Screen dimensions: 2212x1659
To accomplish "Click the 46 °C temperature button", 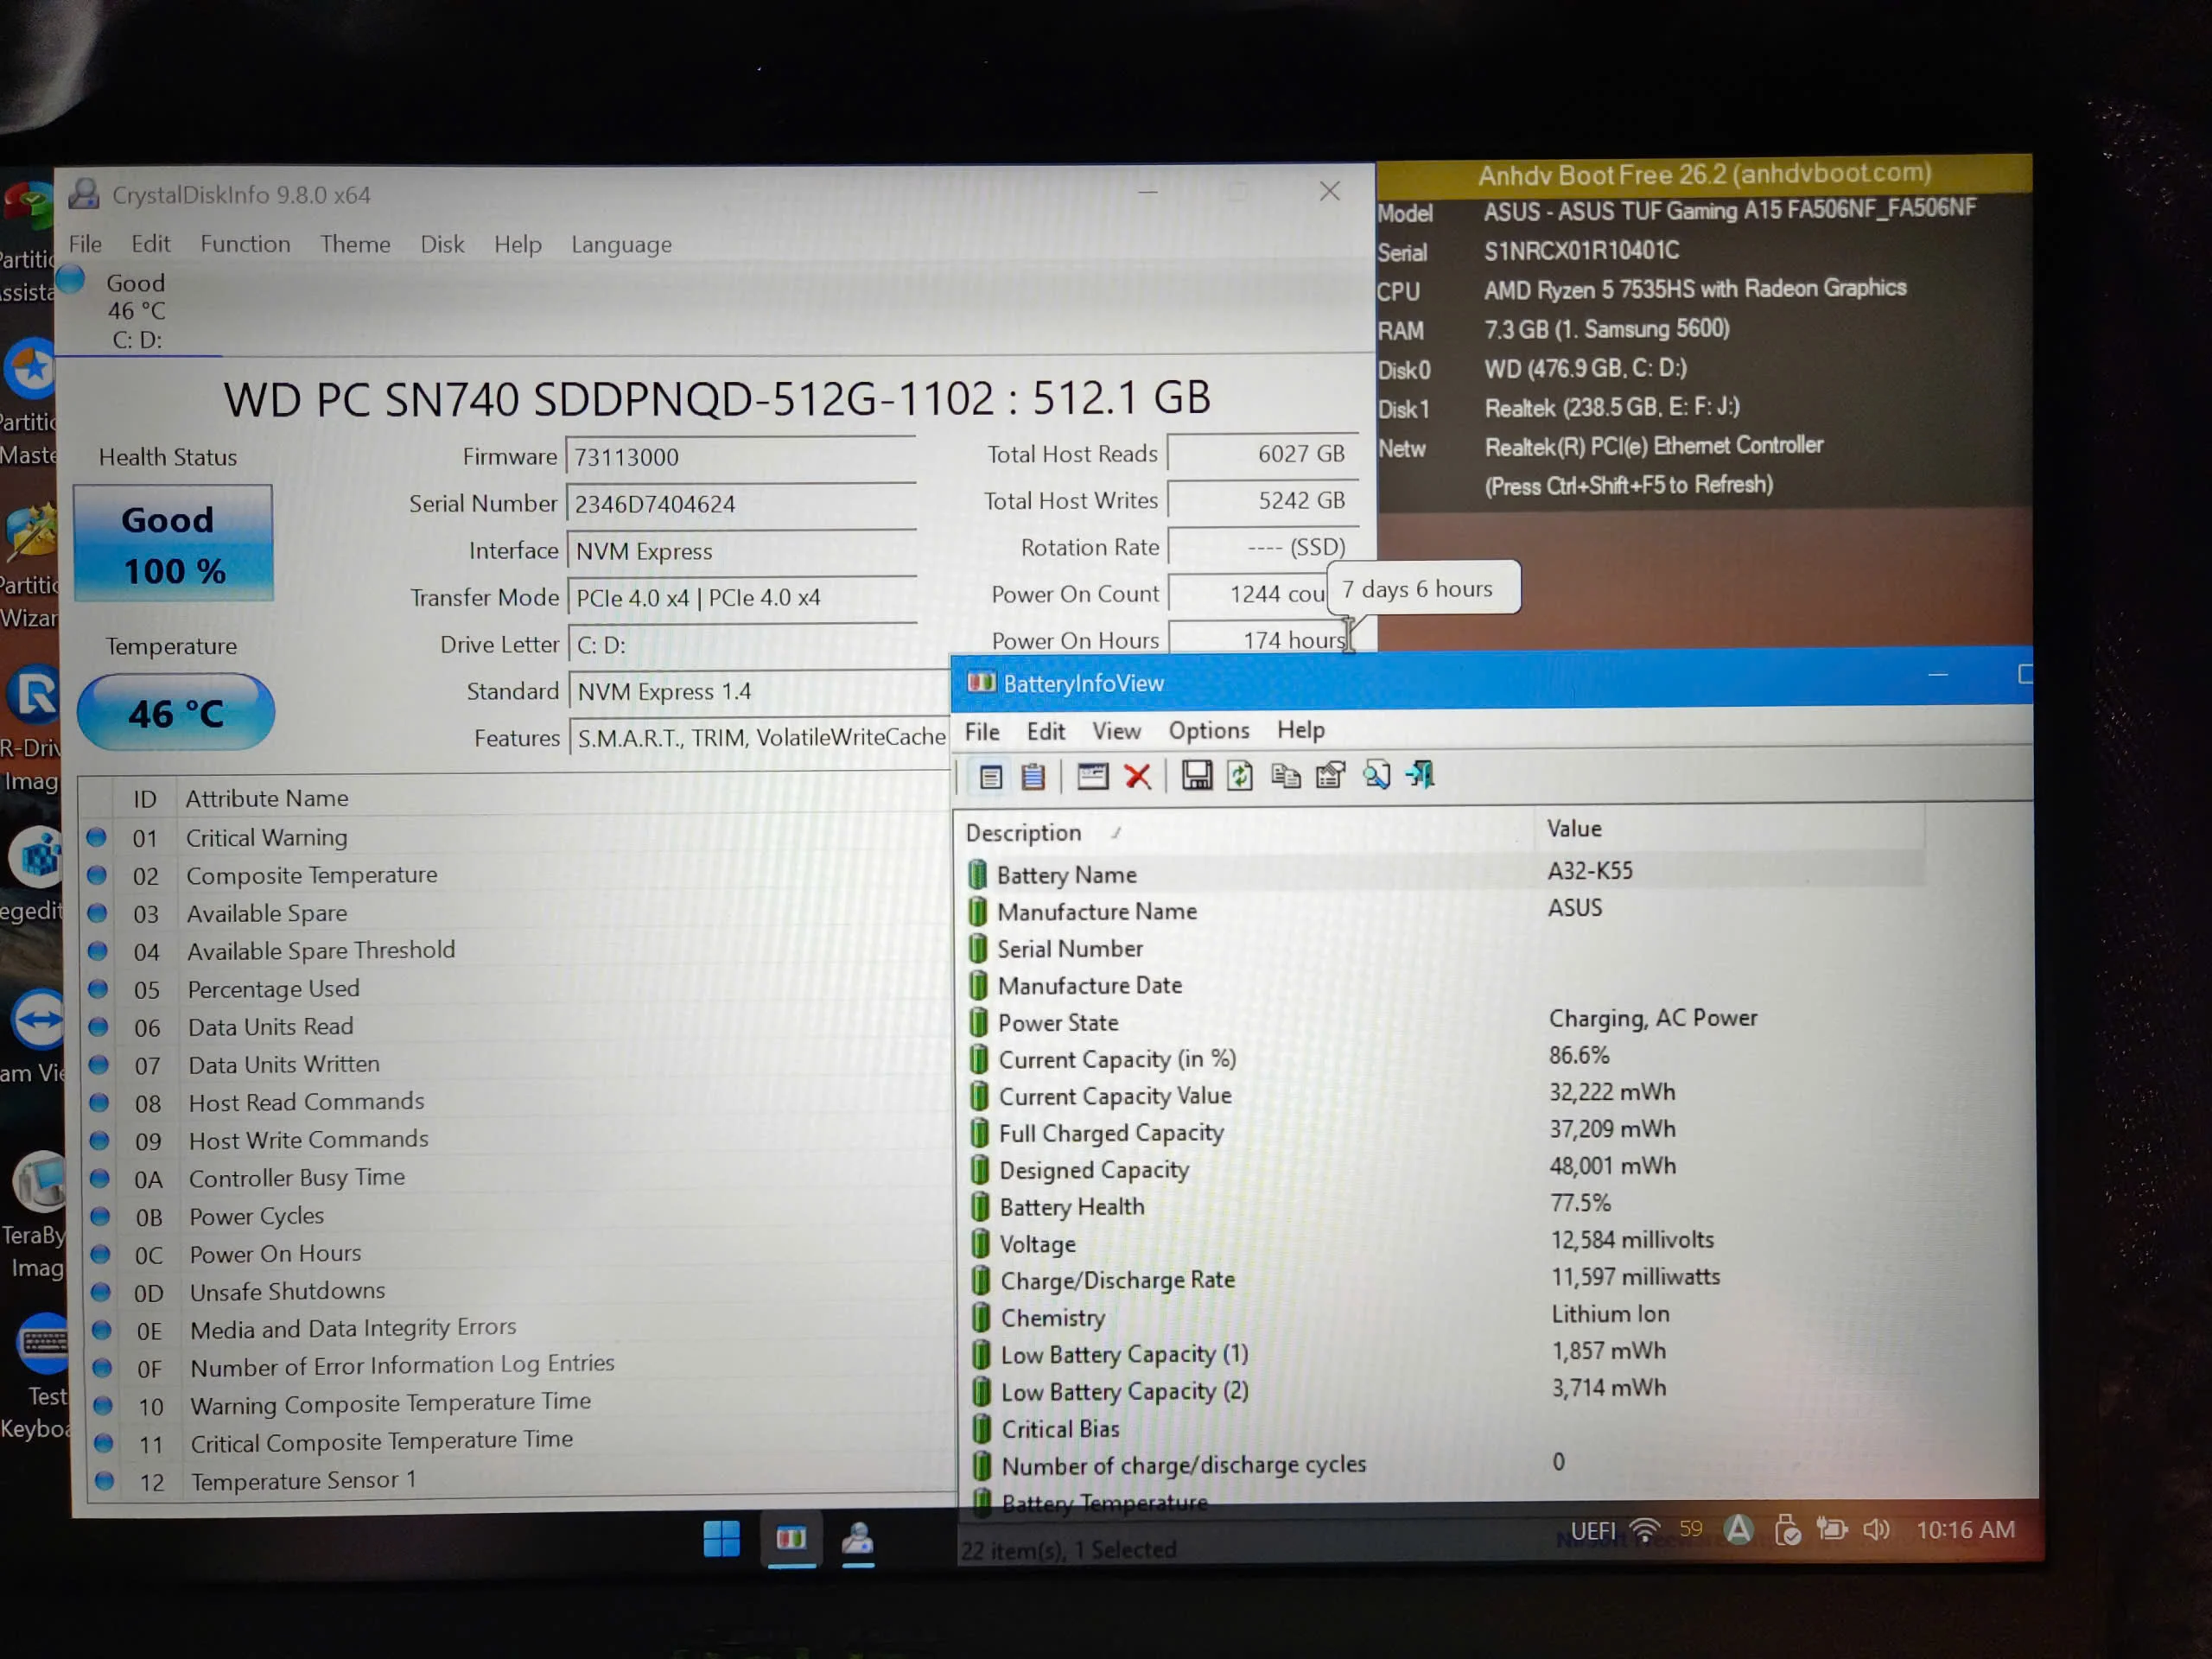I will click(176, 713).
